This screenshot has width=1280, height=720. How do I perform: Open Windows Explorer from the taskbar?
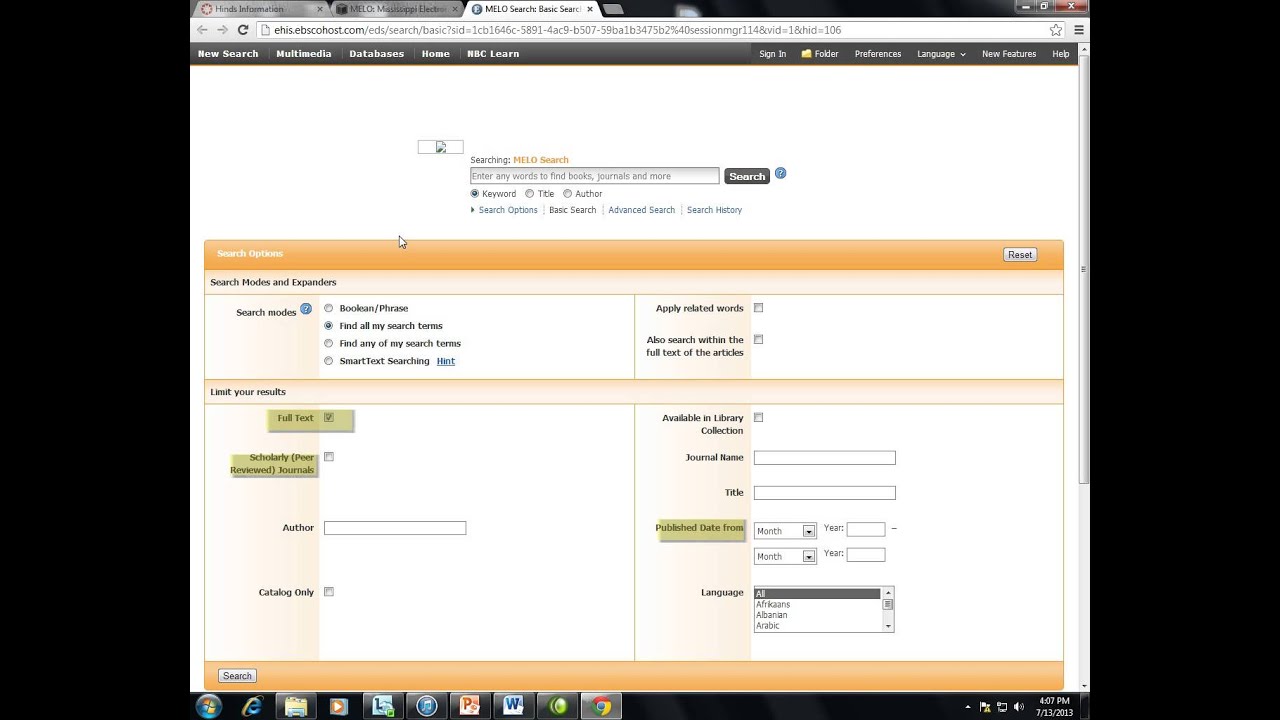coord(296,706)
